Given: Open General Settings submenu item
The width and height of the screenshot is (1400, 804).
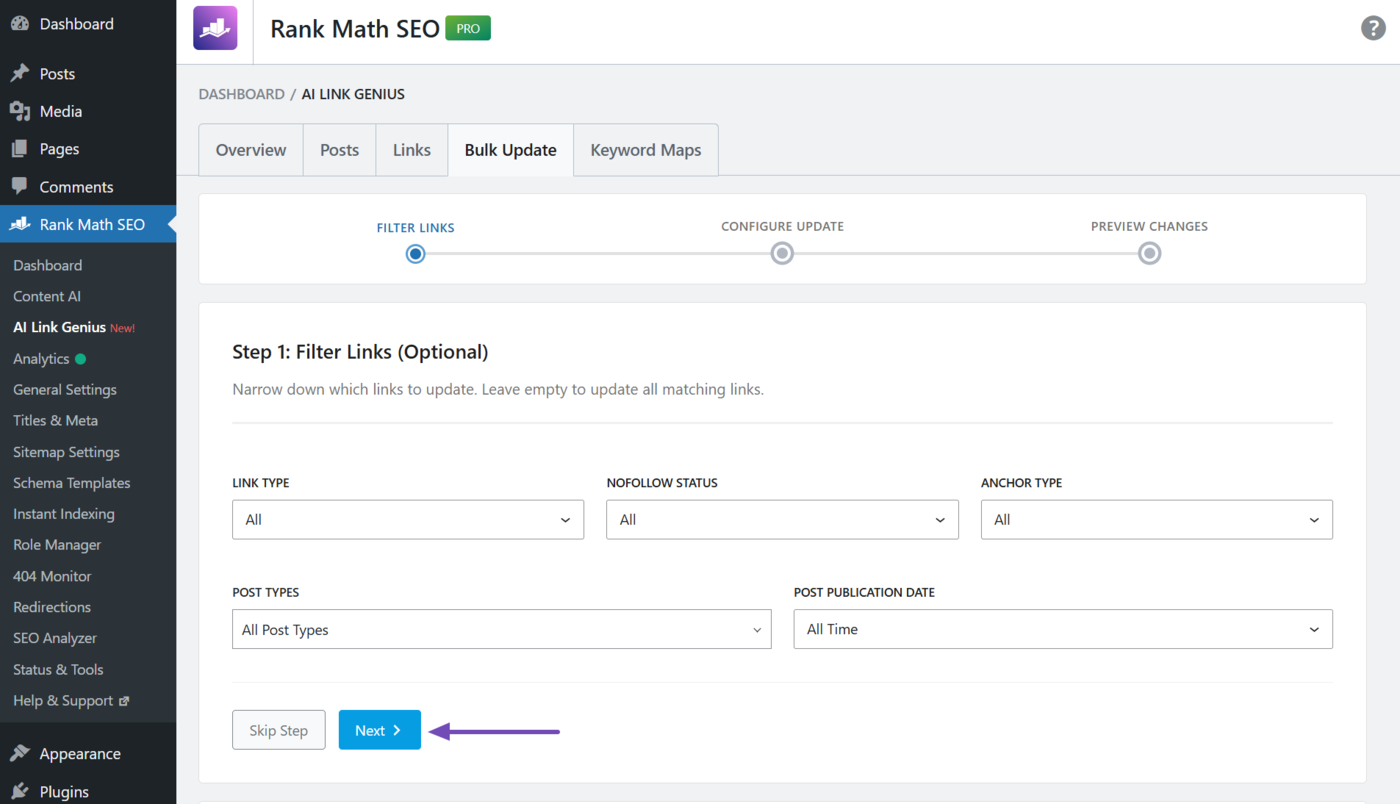Looking at the screenshot, I should point(65,390).
